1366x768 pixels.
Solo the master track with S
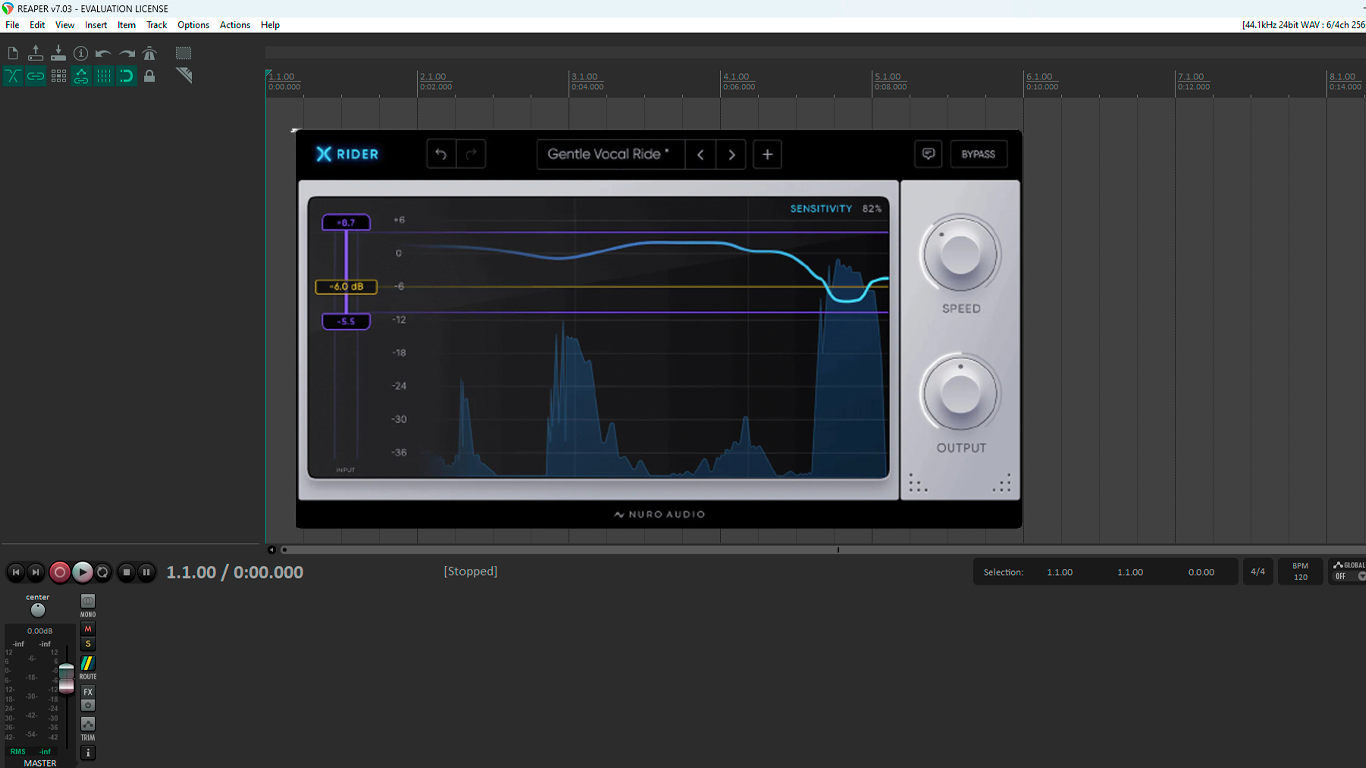click(x=88, y=644)
